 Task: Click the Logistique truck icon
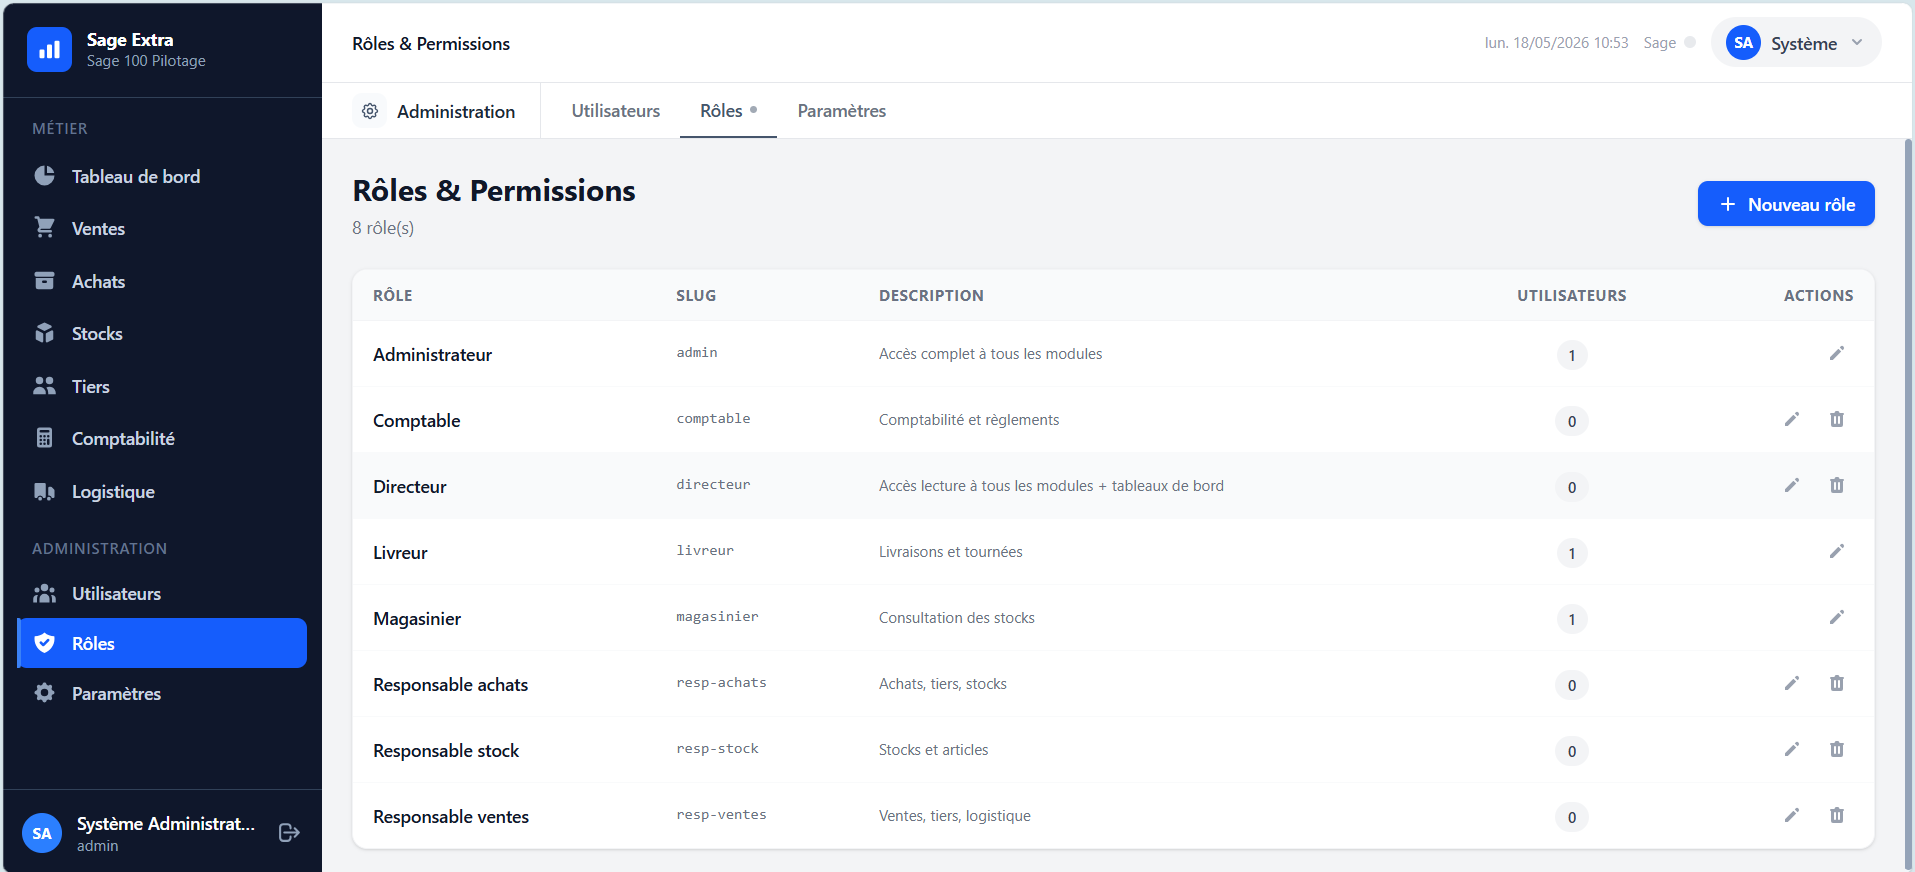coord(45,491)
